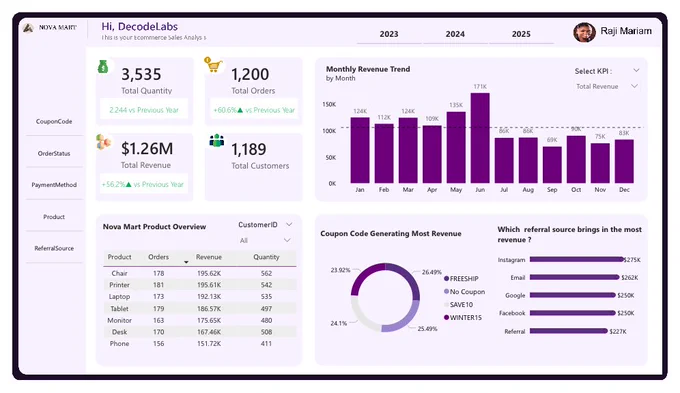Select the Jul revenue bar
The height and width of the screenshot is (393, 680).
point(504,160)
